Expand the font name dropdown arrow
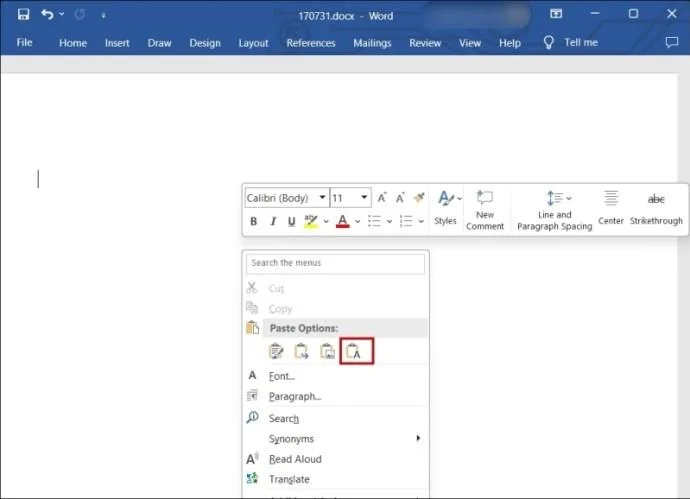This screenshot has width=690, height=499. [x=323, y=198]
